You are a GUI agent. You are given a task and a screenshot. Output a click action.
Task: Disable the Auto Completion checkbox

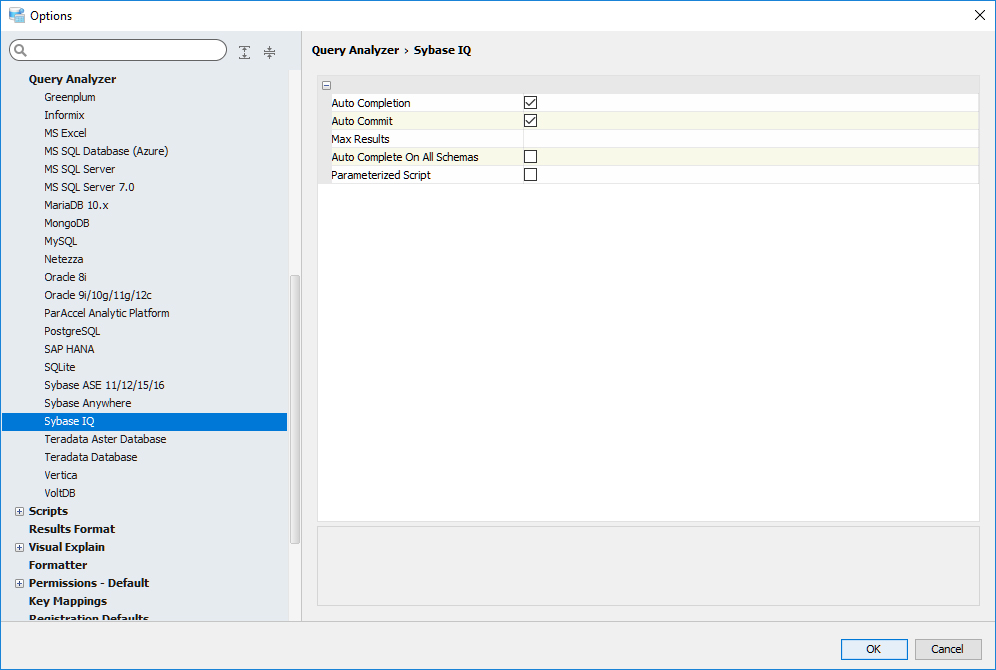[531, 103]
